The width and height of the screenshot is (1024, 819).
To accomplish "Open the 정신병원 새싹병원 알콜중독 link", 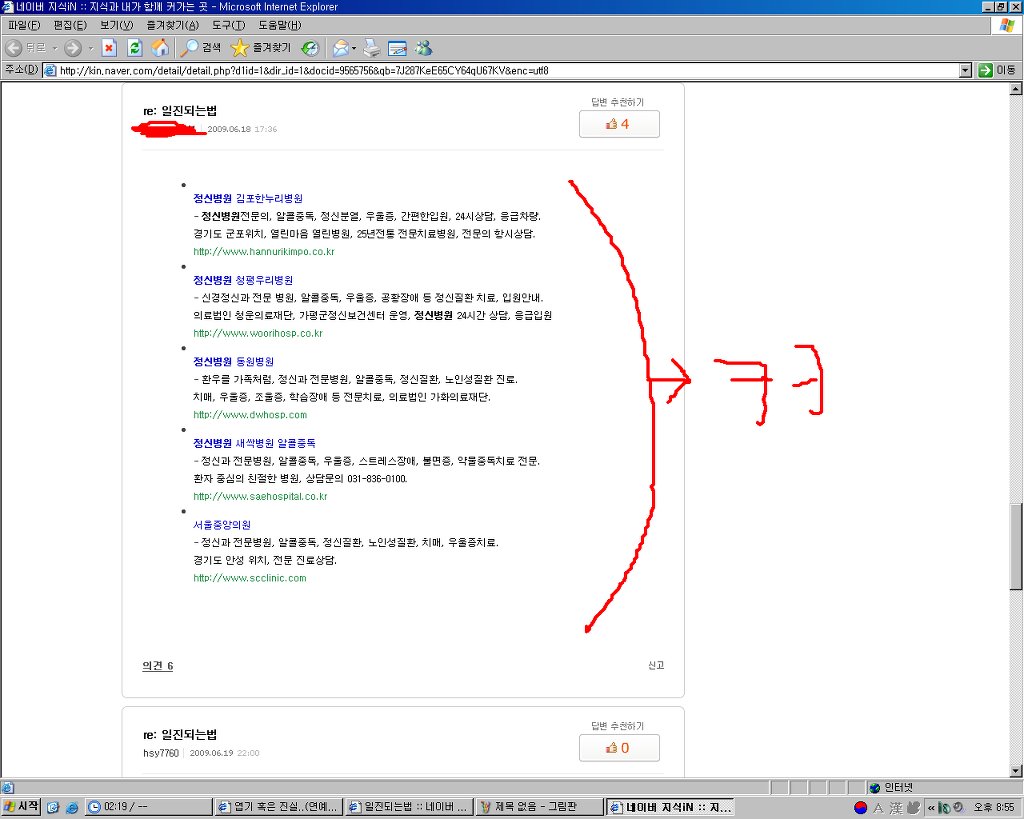I will click(254, 443).
